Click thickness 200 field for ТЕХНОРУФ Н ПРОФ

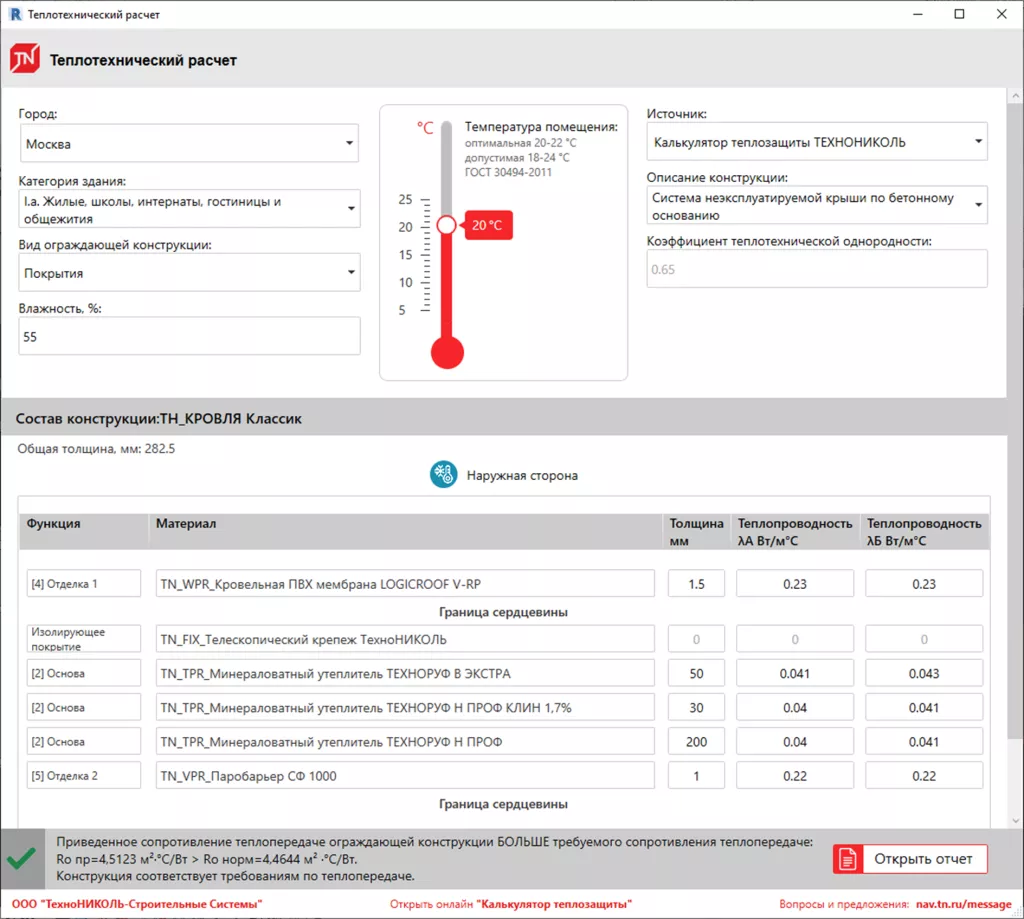pyautogui.click(x=696, y=742)
